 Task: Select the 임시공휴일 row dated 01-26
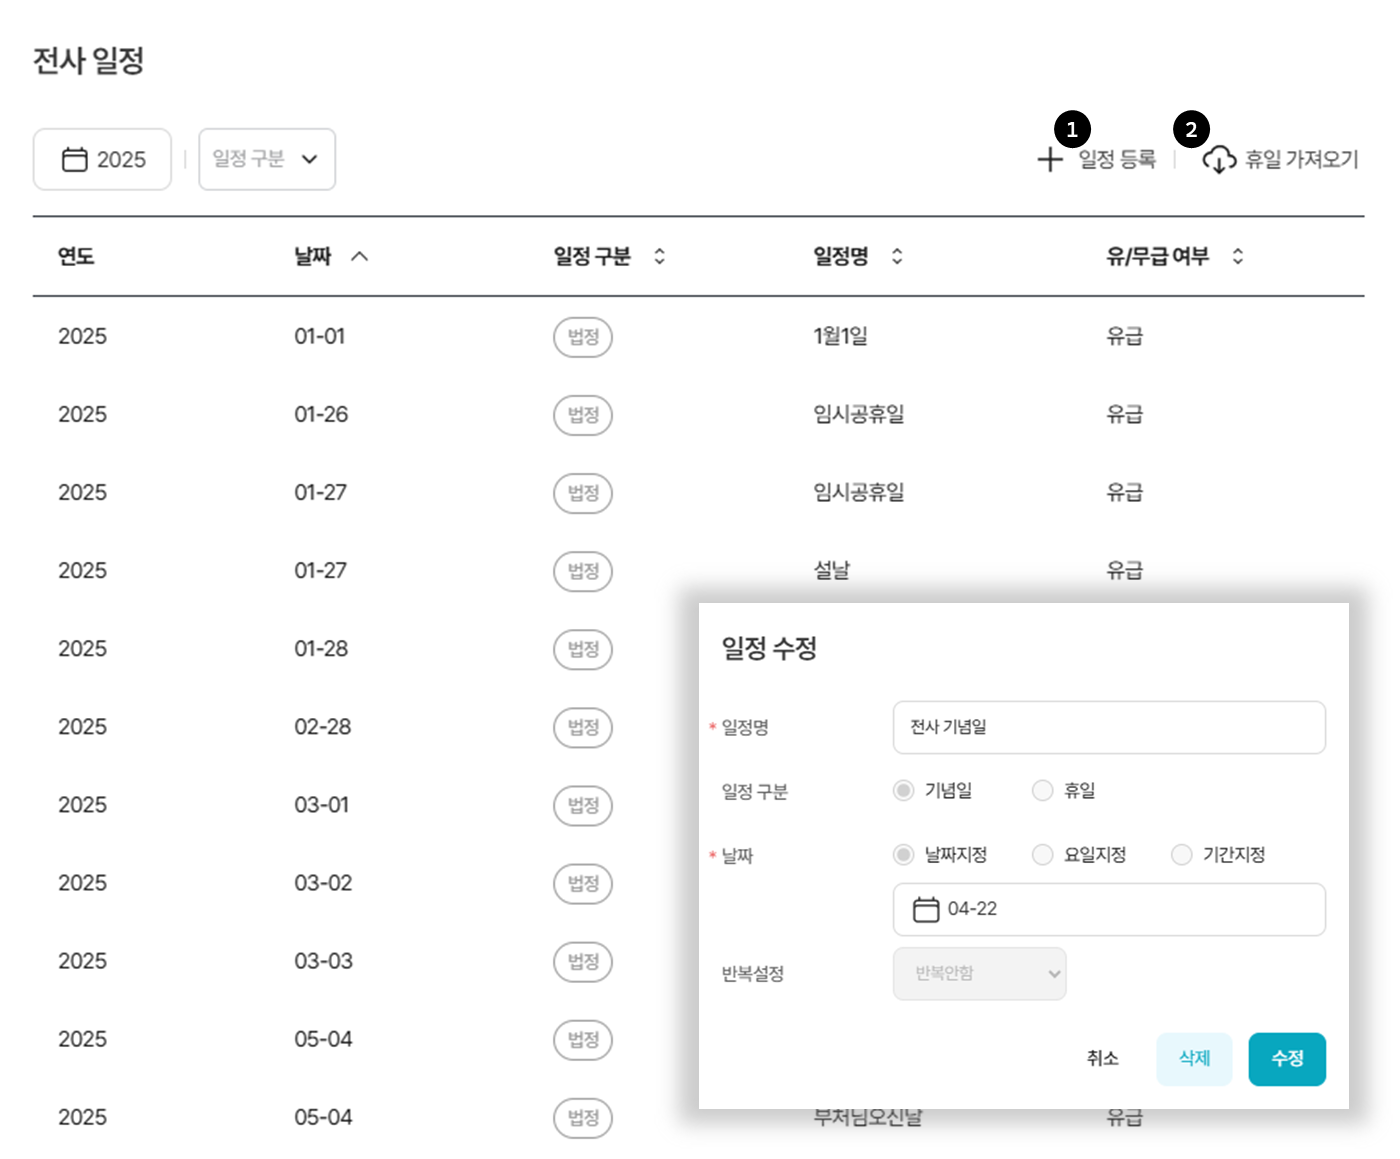[x=858, y=415]
